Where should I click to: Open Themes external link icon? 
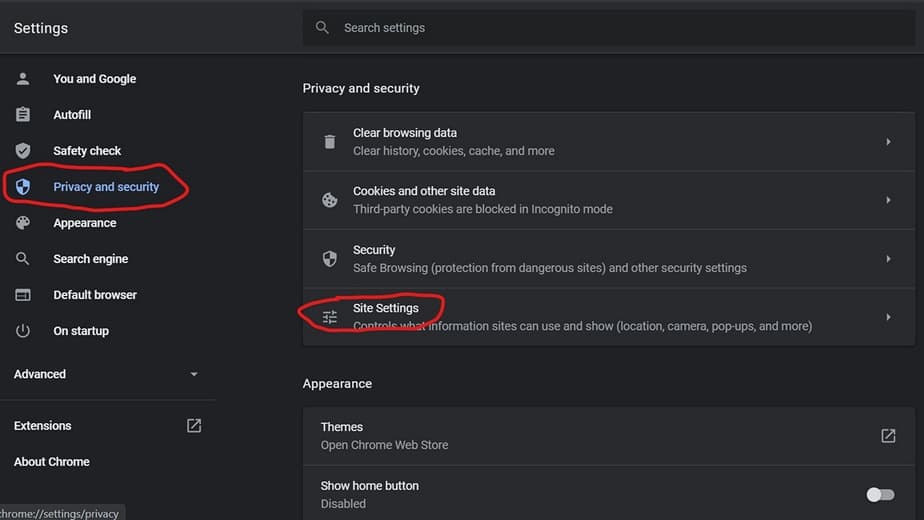[x=887, y=436]
